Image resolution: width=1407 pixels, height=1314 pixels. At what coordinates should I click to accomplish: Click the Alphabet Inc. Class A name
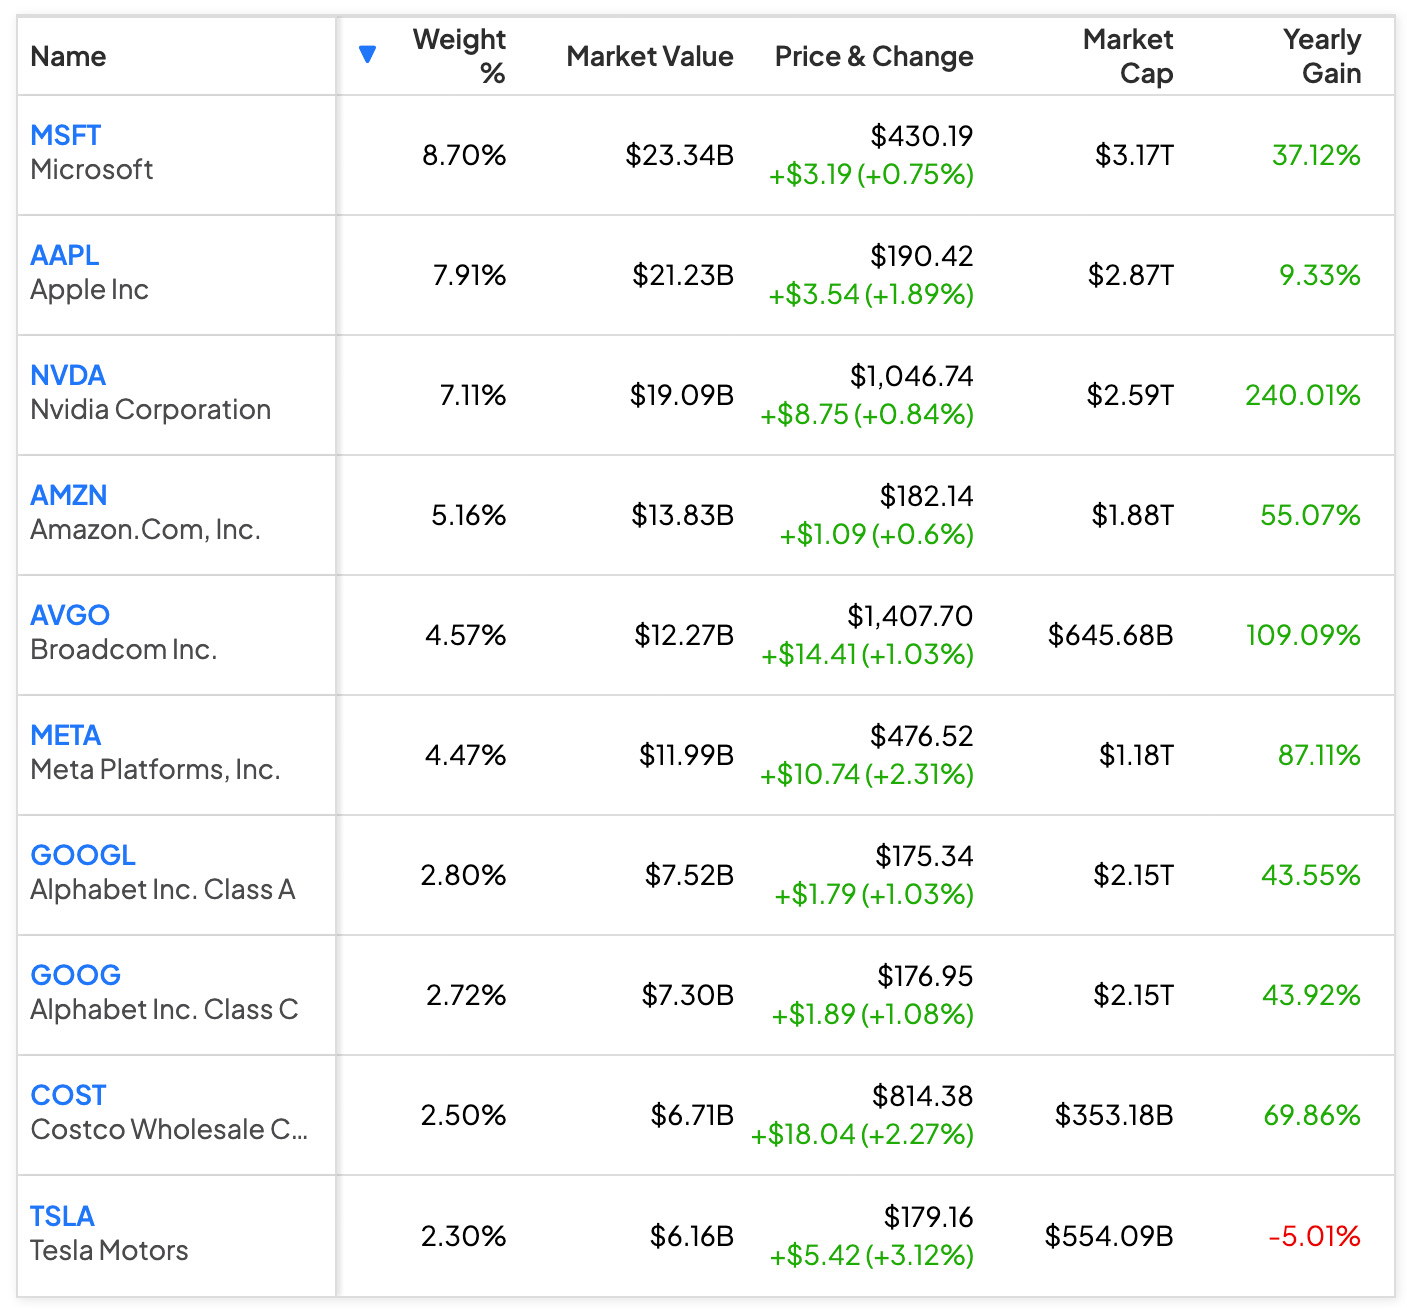click(163, 889)
